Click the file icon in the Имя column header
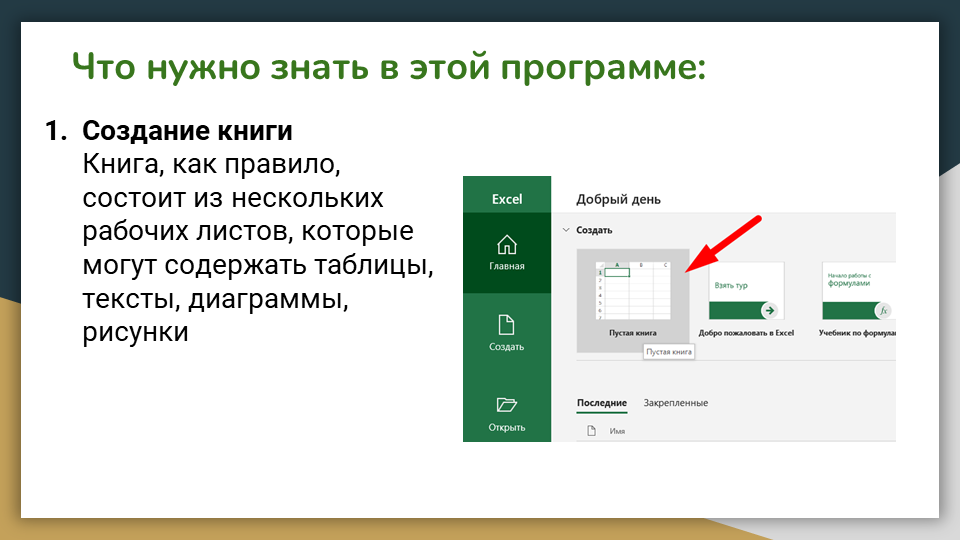The image size is (960, 540). click(x=591, y=431)
